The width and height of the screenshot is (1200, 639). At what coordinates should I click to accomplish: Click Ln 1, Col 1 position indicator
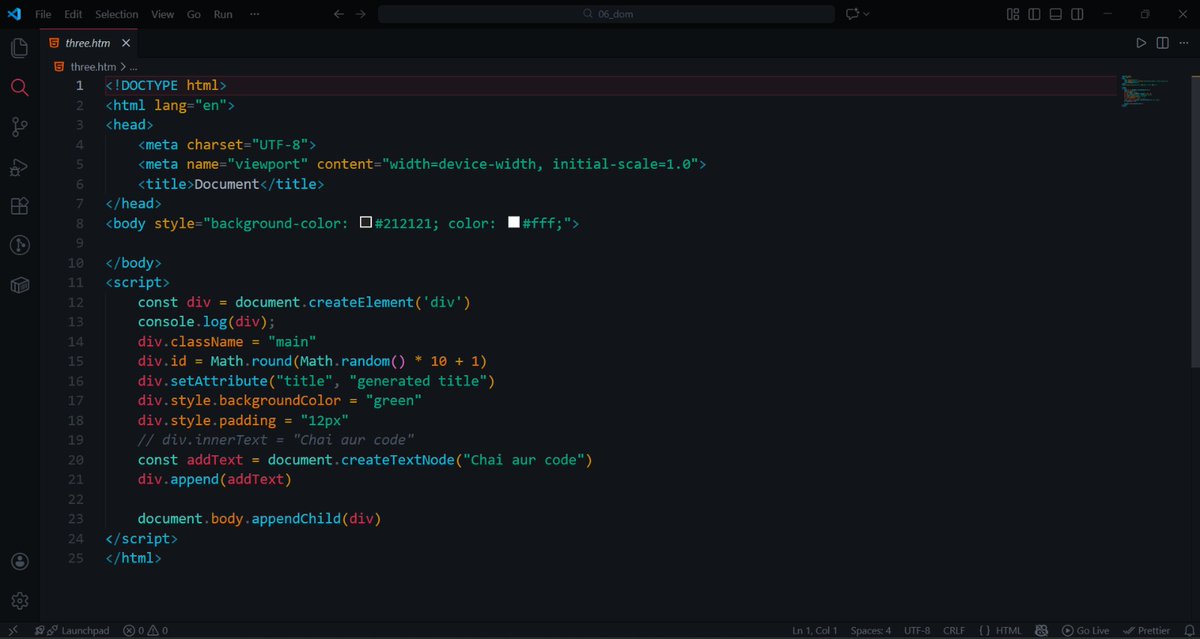pyautogui.click(x=815, y=631)
